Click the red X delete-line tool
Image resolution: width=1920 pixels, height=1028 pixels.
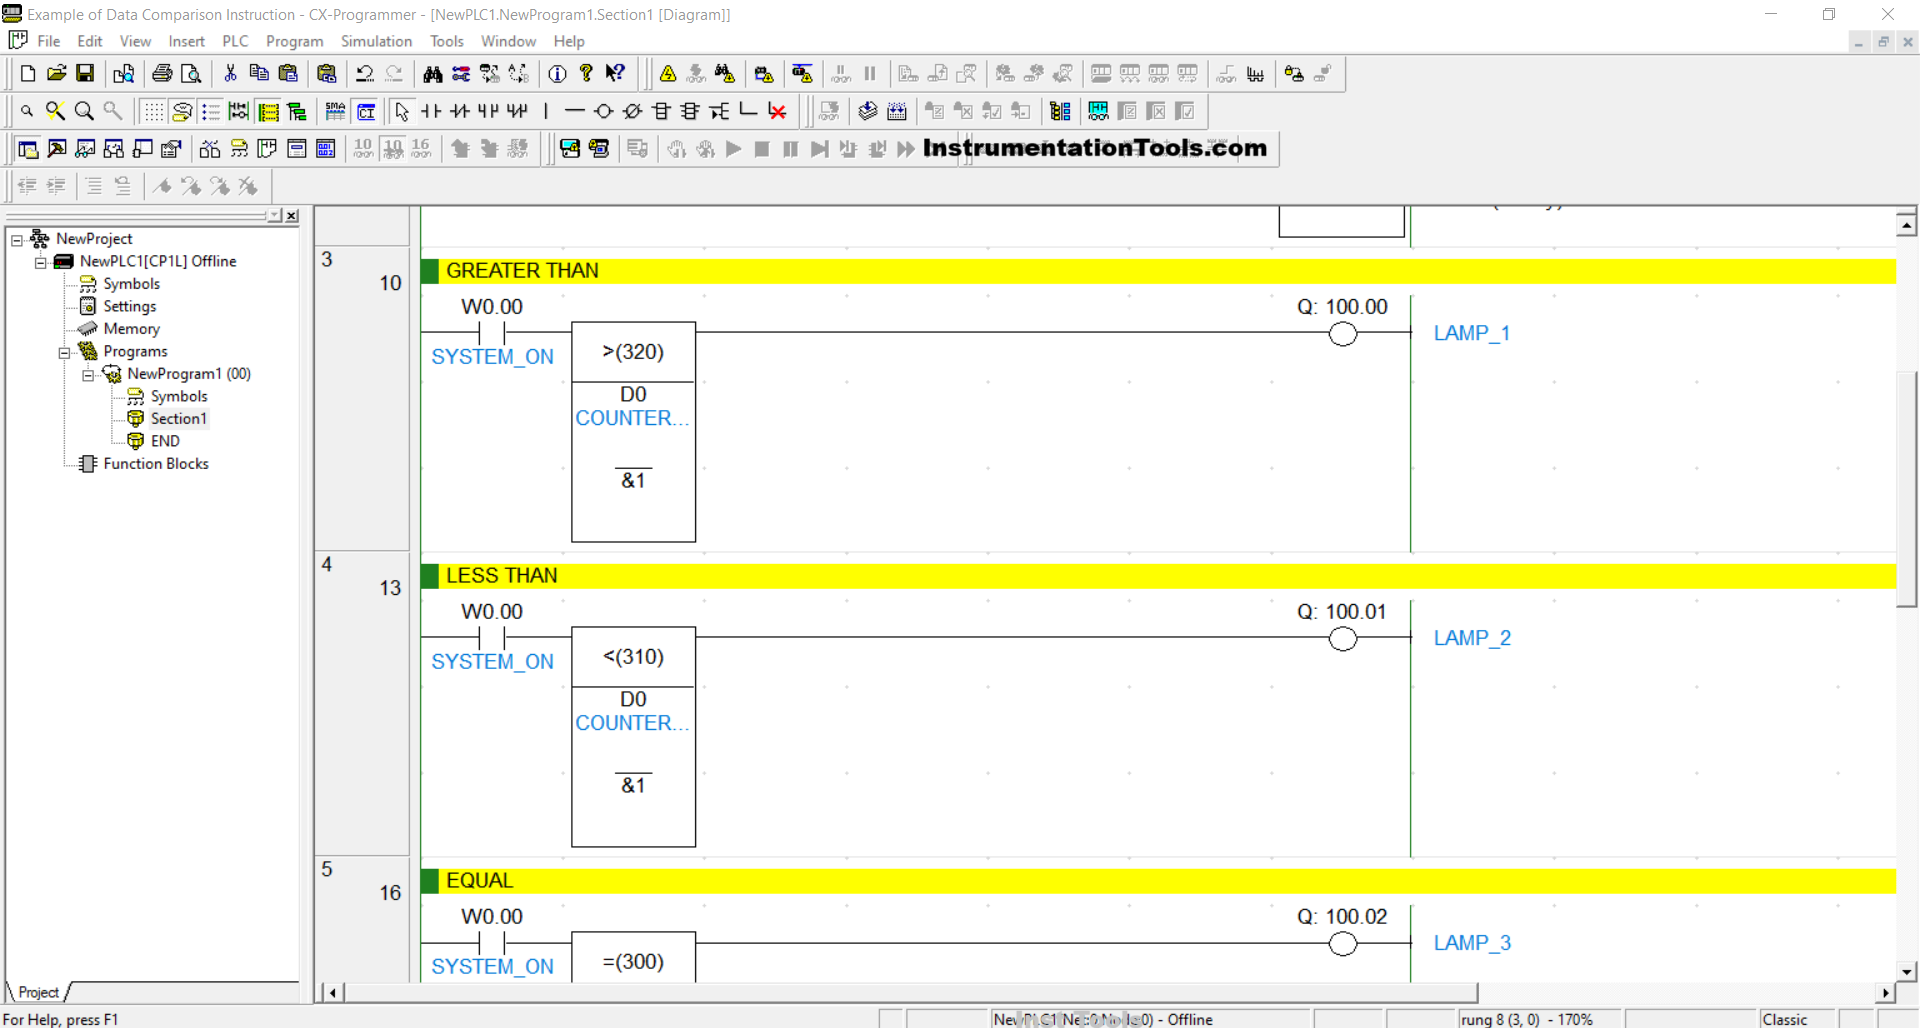(777, 111)
